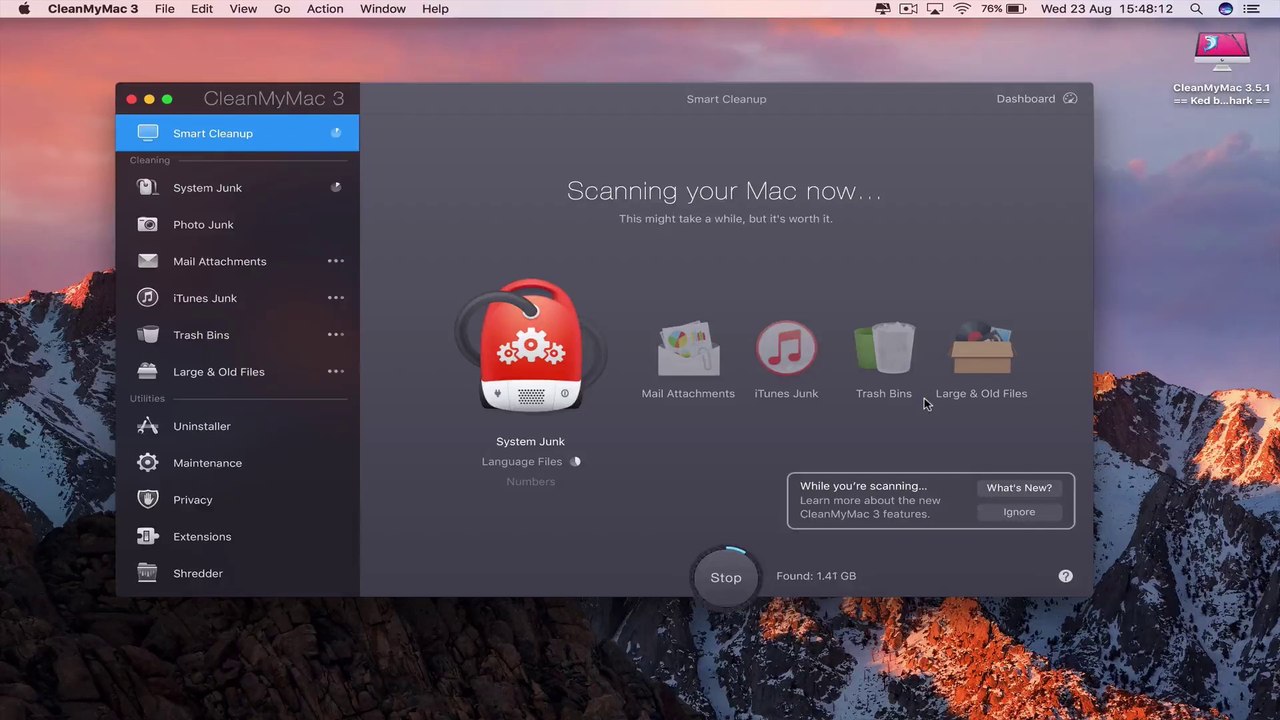Click the 'While you're scanning…' tip text
This screenshot has width=1280, height=720.
pos(863,486)
